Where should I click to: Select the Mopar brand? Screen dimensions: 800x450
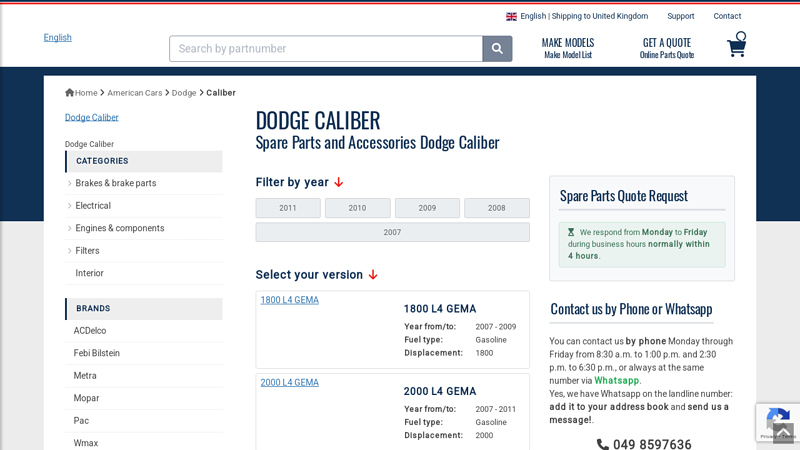(86, 398)
